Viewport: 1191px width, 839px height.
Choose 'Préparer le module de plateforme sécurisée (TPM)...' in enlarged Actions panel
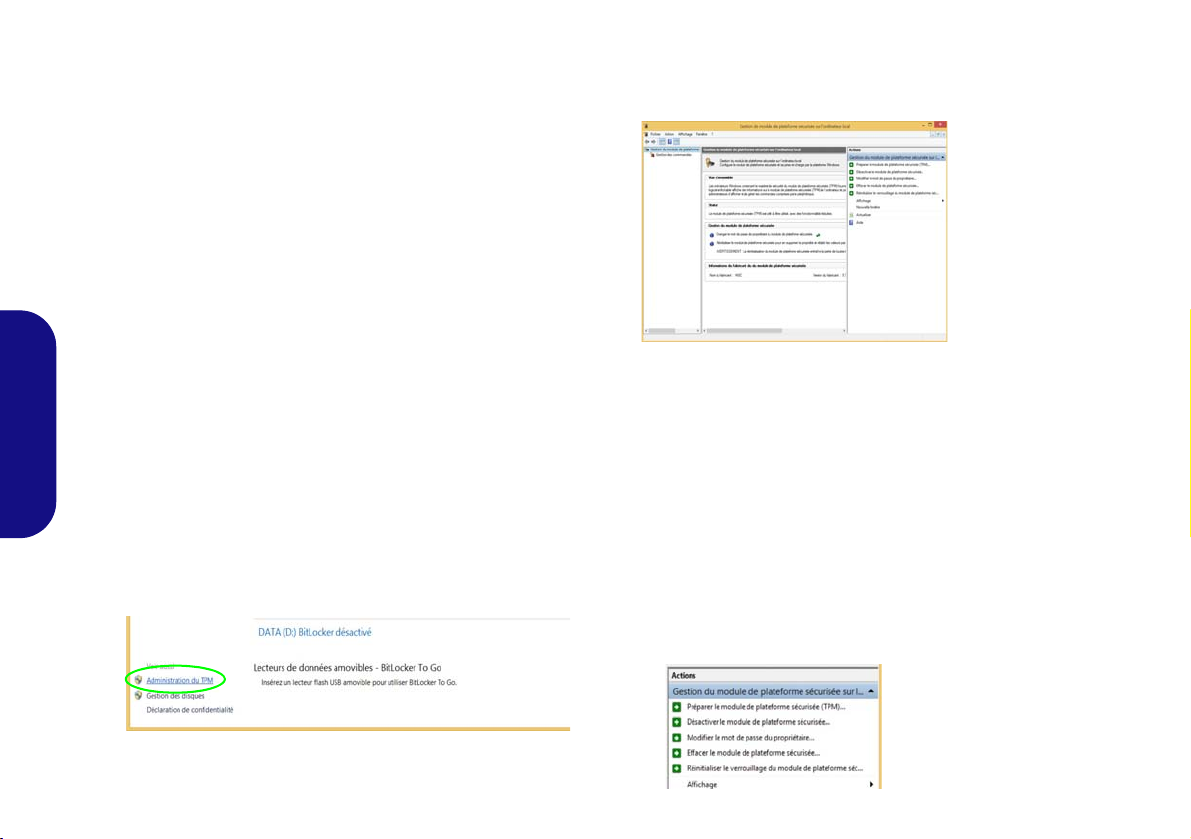766,707
